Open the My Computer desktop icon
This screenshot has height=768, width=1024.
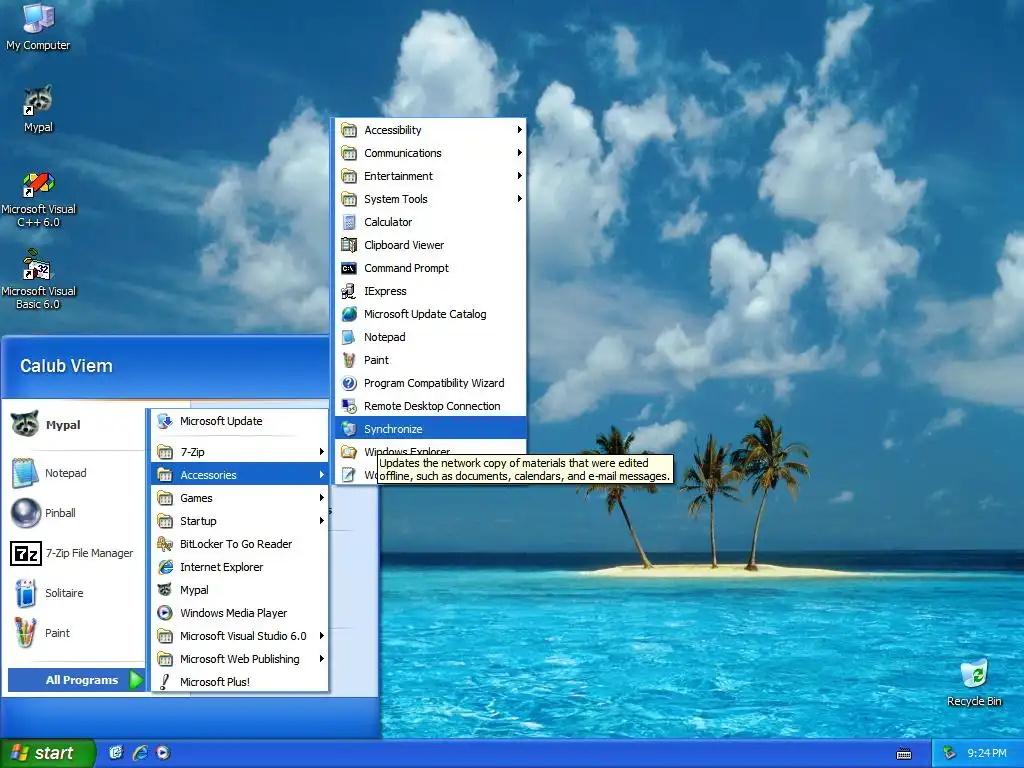tap(38, 26)
